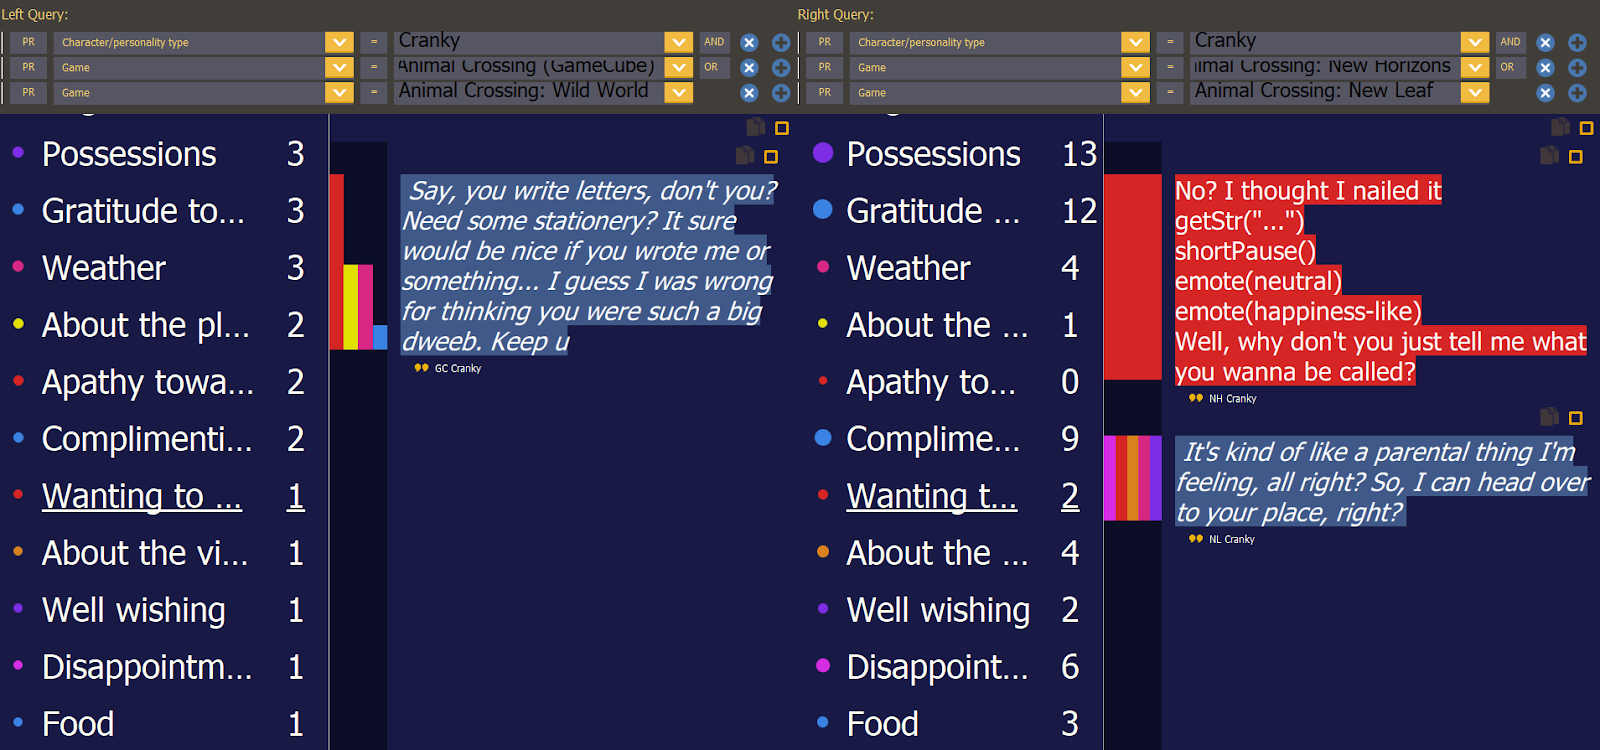Toggle PR button on Right Query New Leaf row

coord(825,92)
